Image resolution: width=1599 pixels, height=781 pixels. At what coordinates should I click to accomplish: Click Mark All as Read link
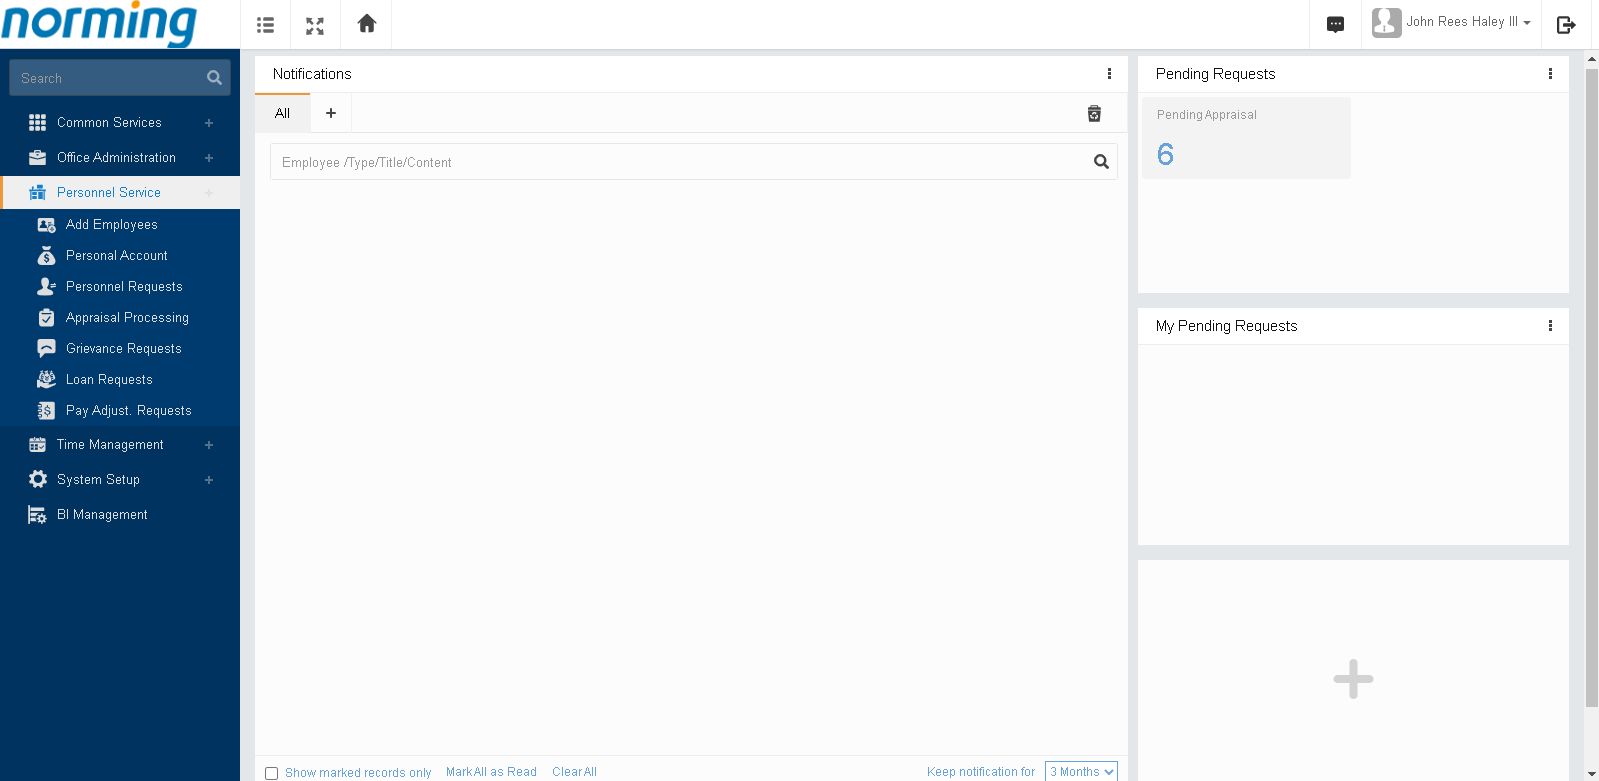tap(491, 772)
